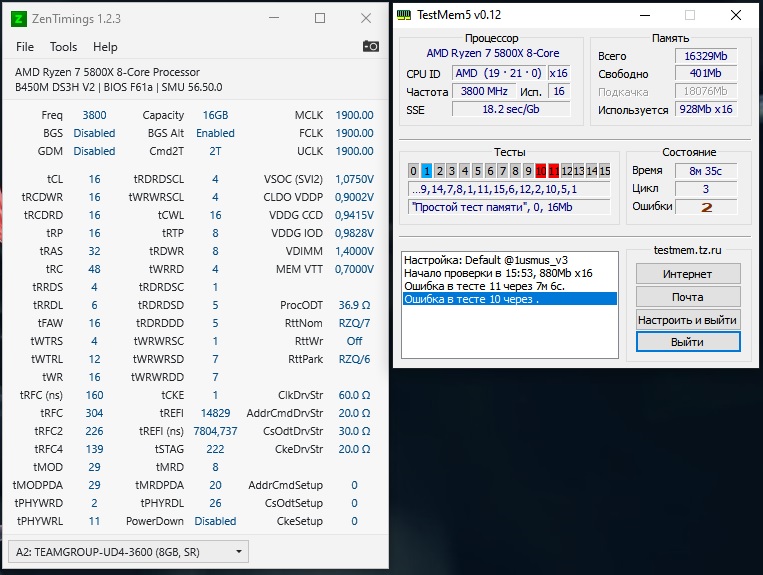The image size is (763, 575).
Task: Click the Выйти button in TestMem5
Action: (x=688, y=341)
